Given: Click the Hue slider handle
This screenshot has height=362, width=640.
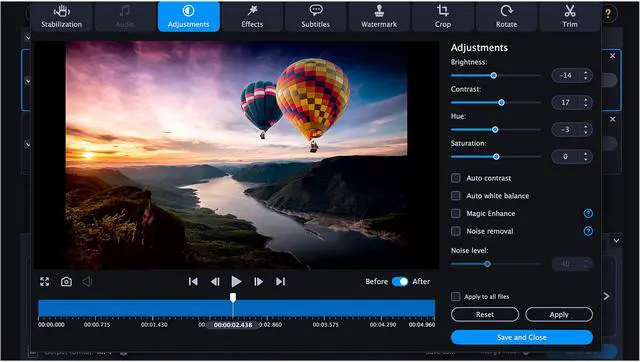Looking at the screenshot, I should [x=495, y=130].
